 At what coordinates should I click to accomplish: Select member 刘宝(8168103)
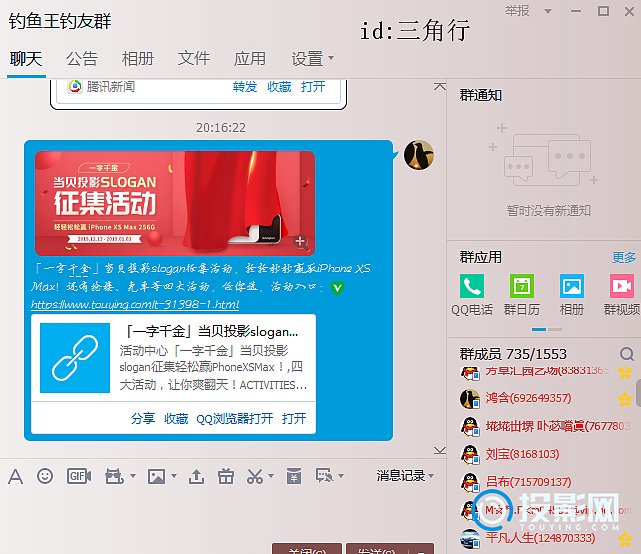coord(522,454)
